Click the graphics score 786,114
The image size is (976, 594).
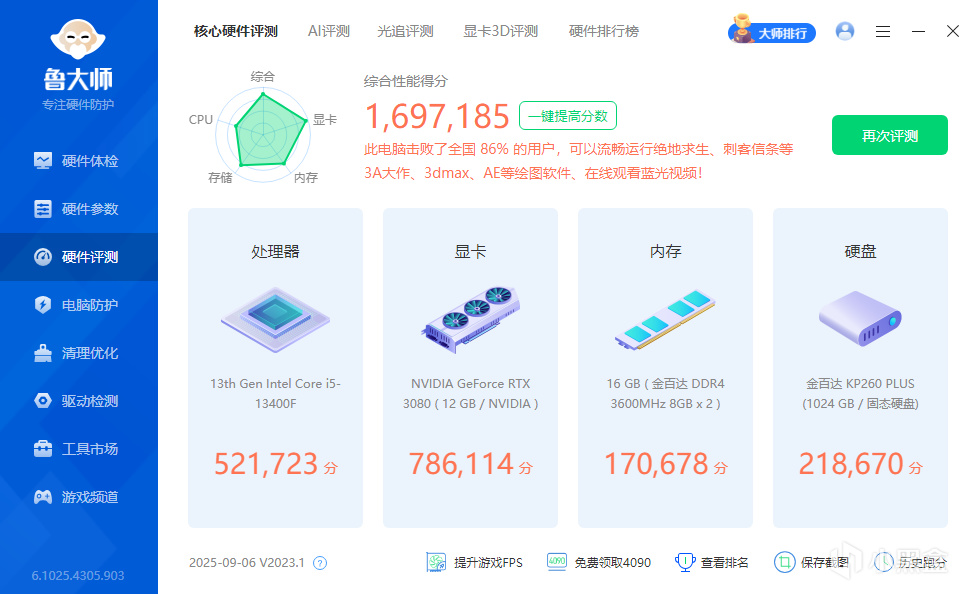click(x=461, y=464)
